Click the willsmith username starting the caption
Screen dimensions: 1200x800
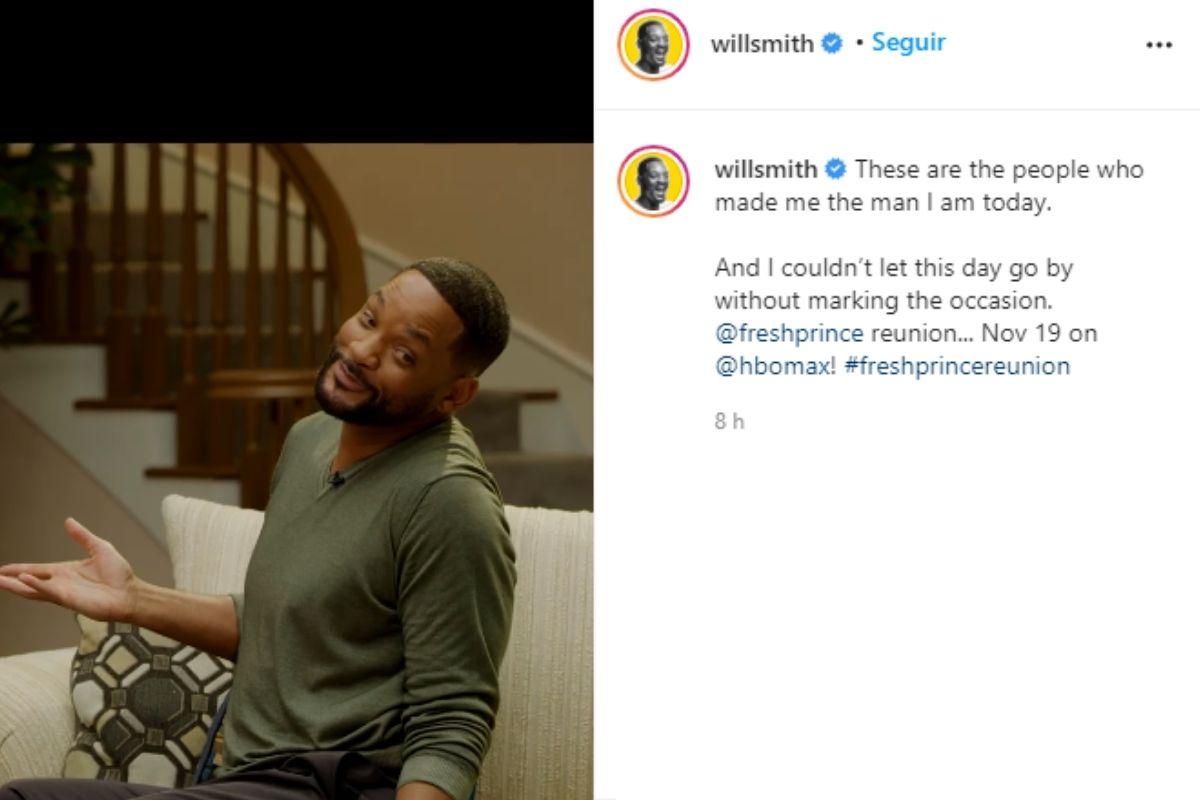point(765,169)
